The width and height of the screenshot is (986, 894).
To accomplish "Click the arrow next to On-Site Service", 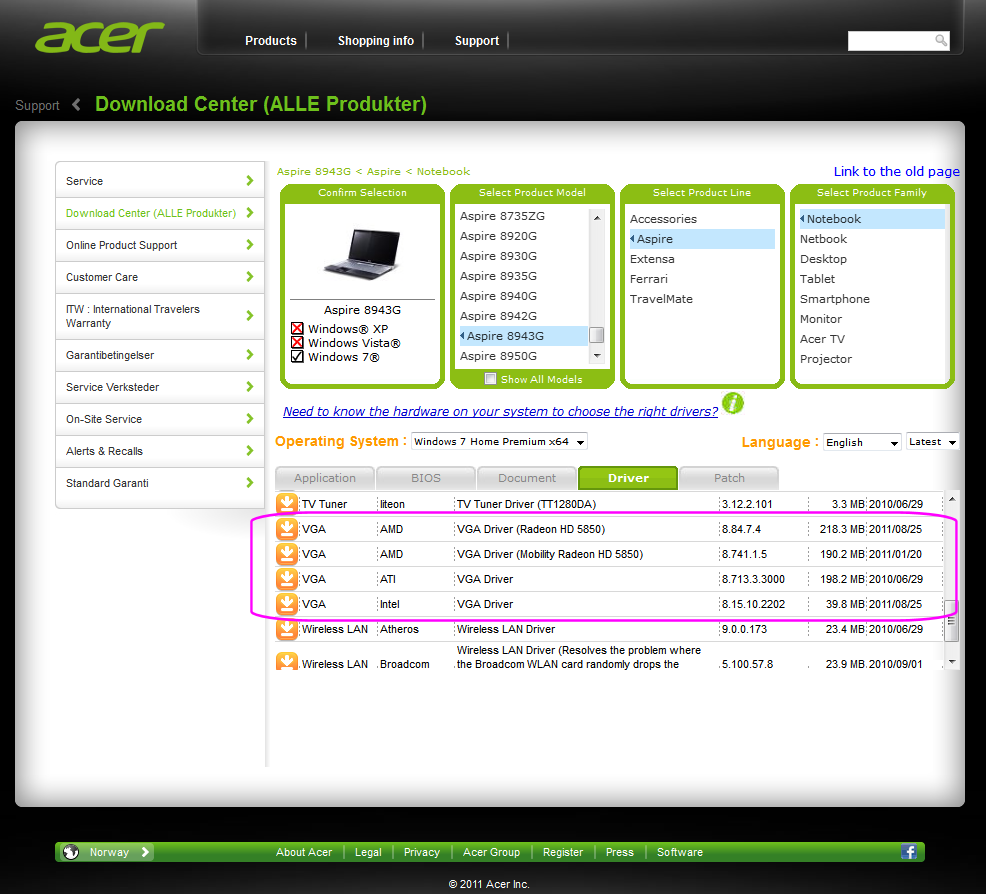I will (x=250, y=419).
